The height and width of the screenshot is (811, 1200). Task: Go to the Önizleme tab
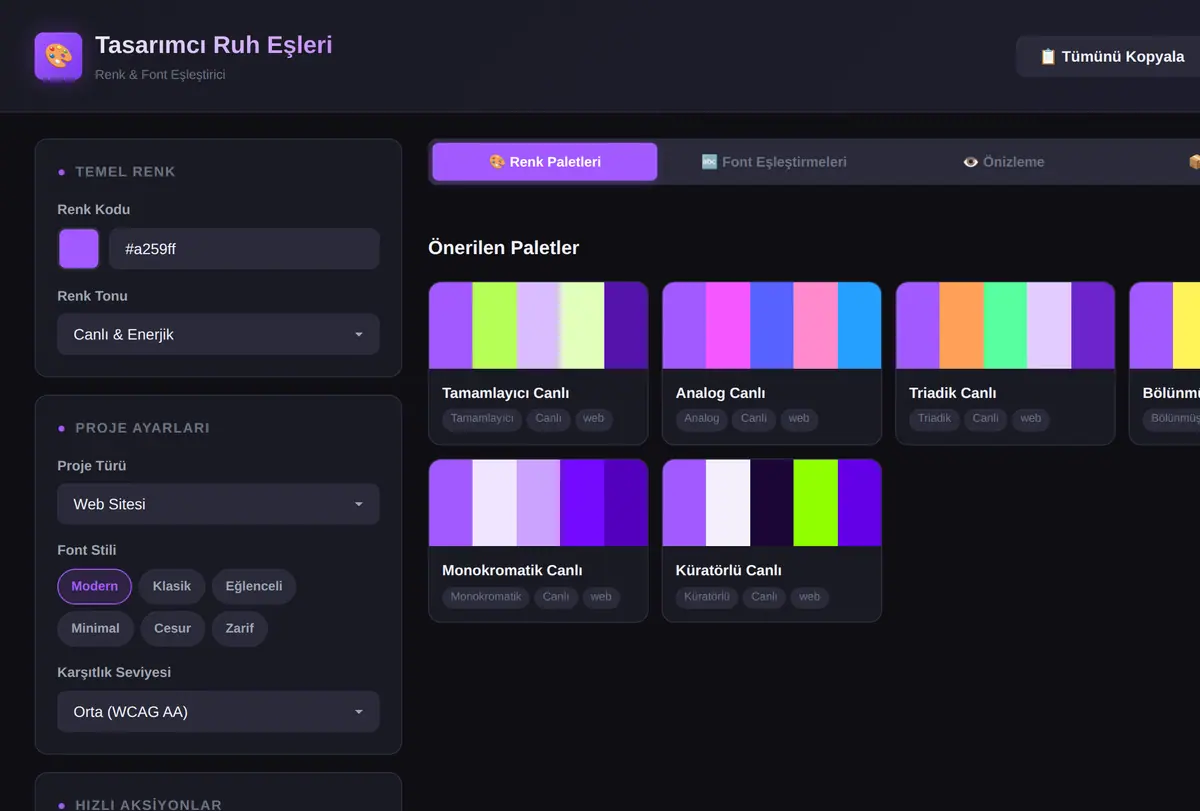(x=1003, y=162)
